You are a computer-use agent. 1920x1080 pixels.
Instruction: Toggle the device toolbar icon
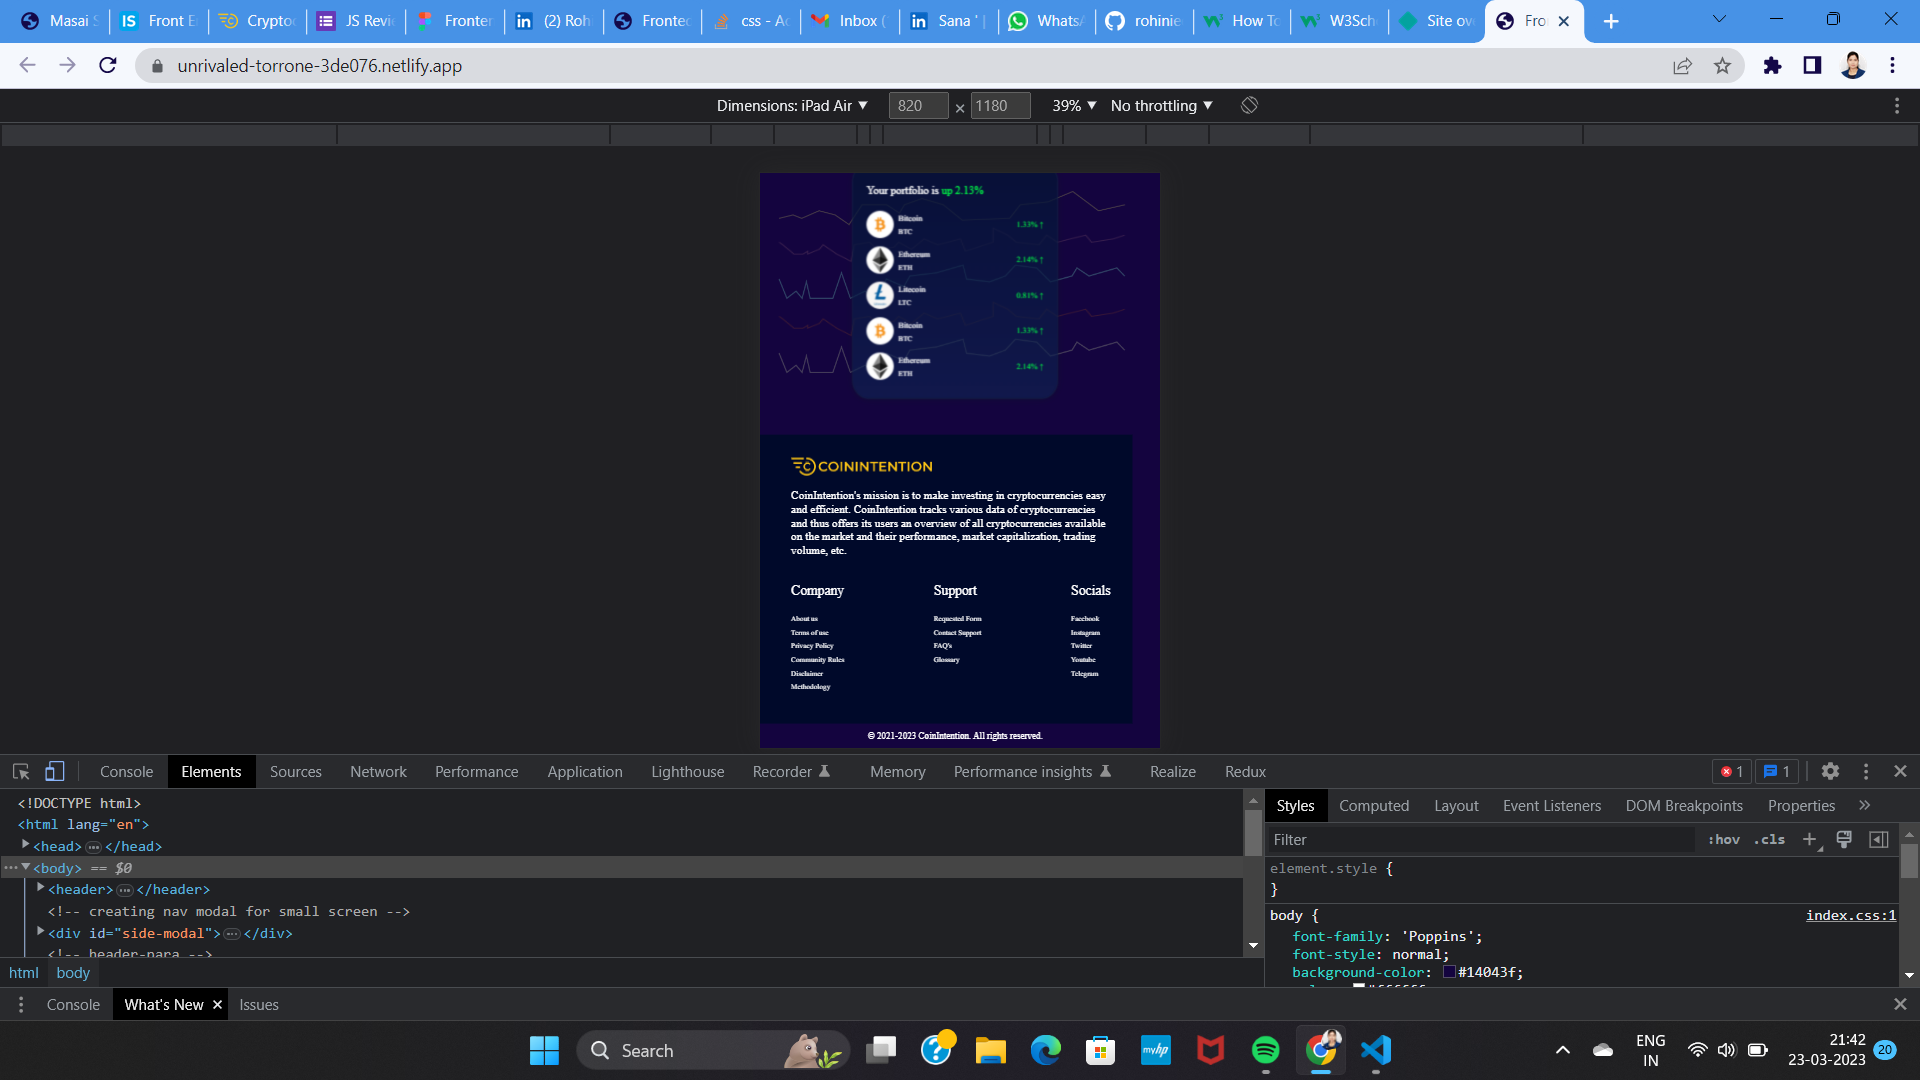click(55, 772)
